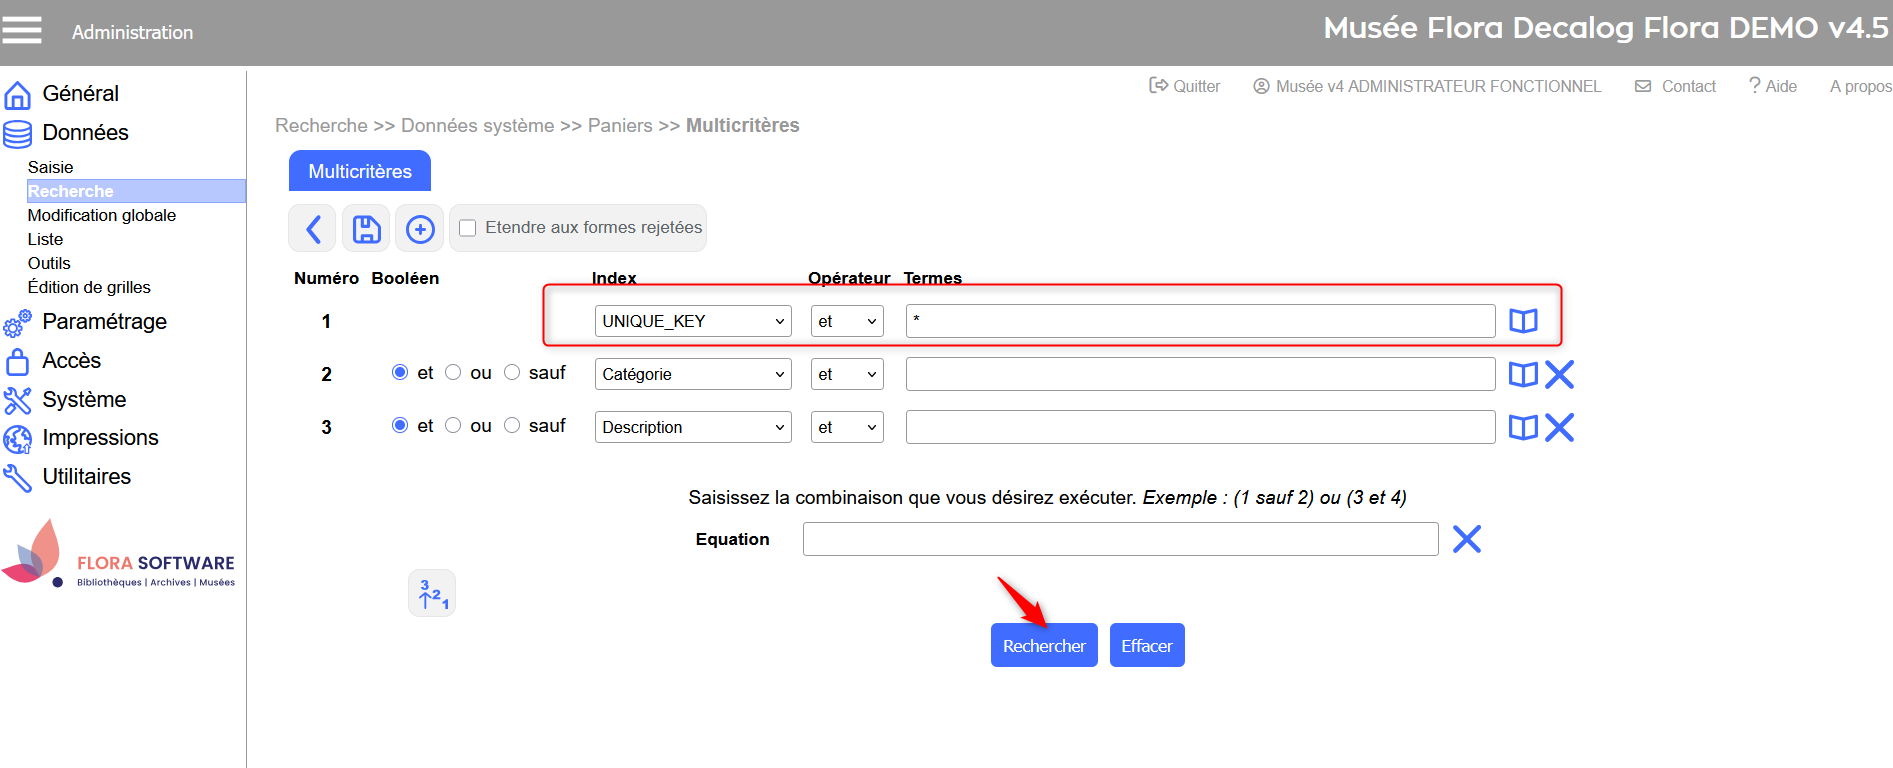
Task: Select the 'ou' radio for row 2
Action: coord(453,373)
